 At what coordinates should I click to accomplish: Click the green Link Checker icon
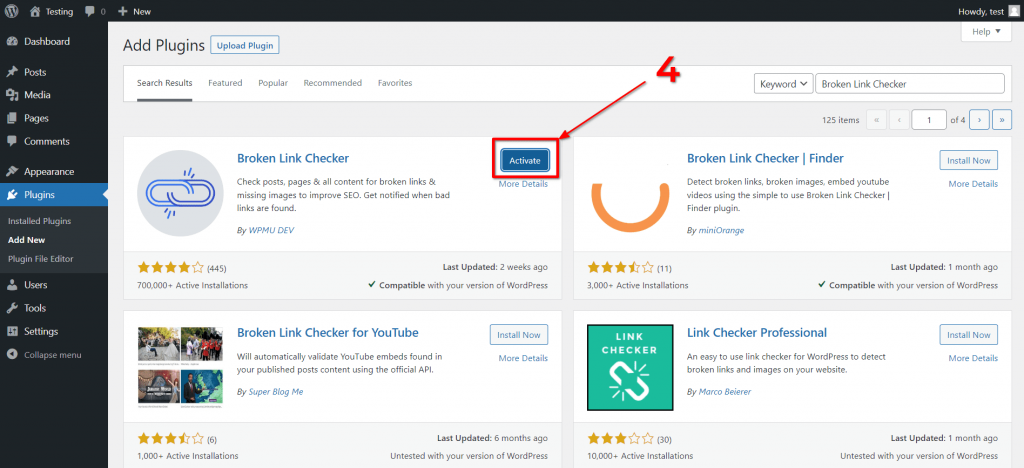[x=630, y=367]
